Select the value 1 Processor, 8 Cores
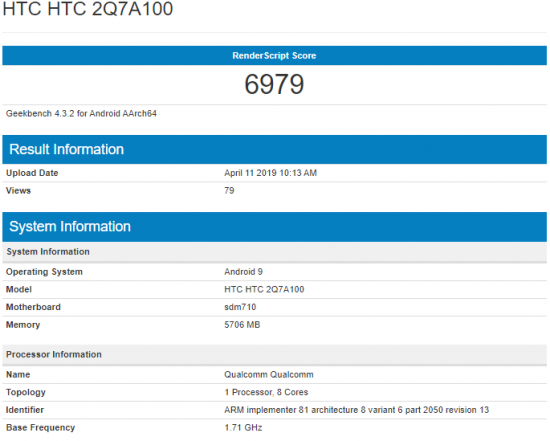The width and height of the screenshot is (550, 441). point(266,392)
